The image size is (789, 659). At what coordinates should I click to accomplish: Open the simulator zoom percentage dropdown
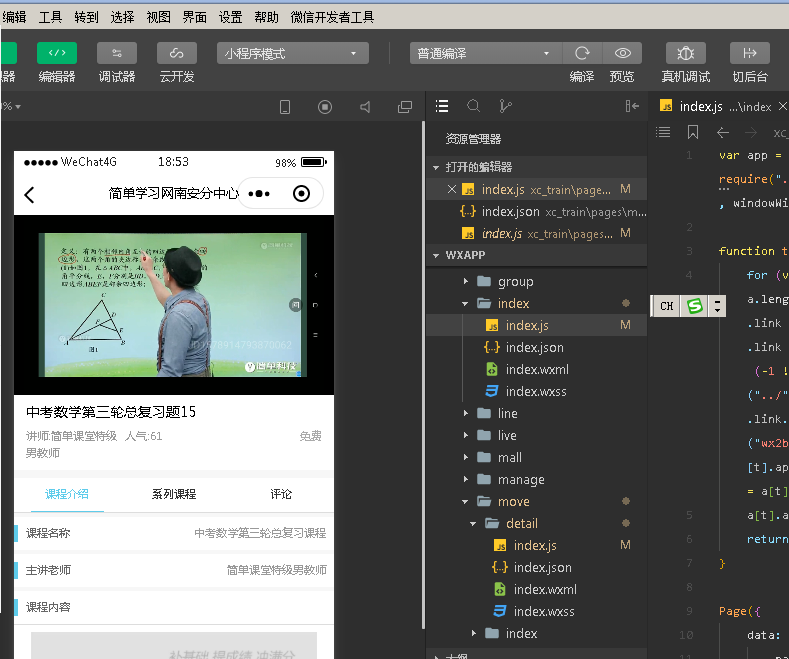(x=11, y=107)
